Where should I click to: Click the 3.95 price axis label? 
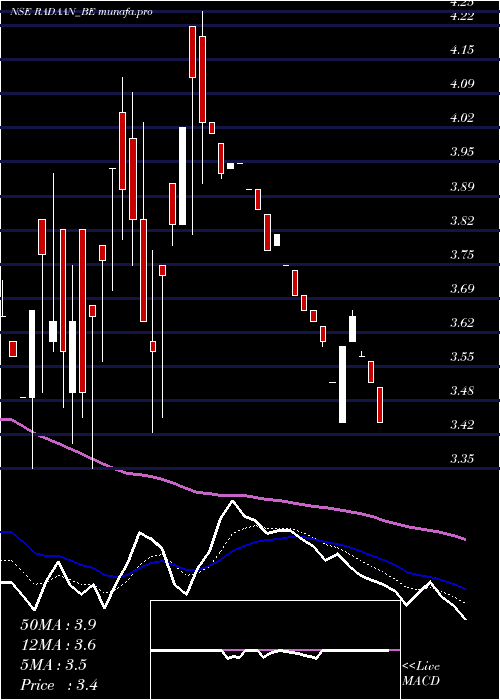[x=462, y=152]
